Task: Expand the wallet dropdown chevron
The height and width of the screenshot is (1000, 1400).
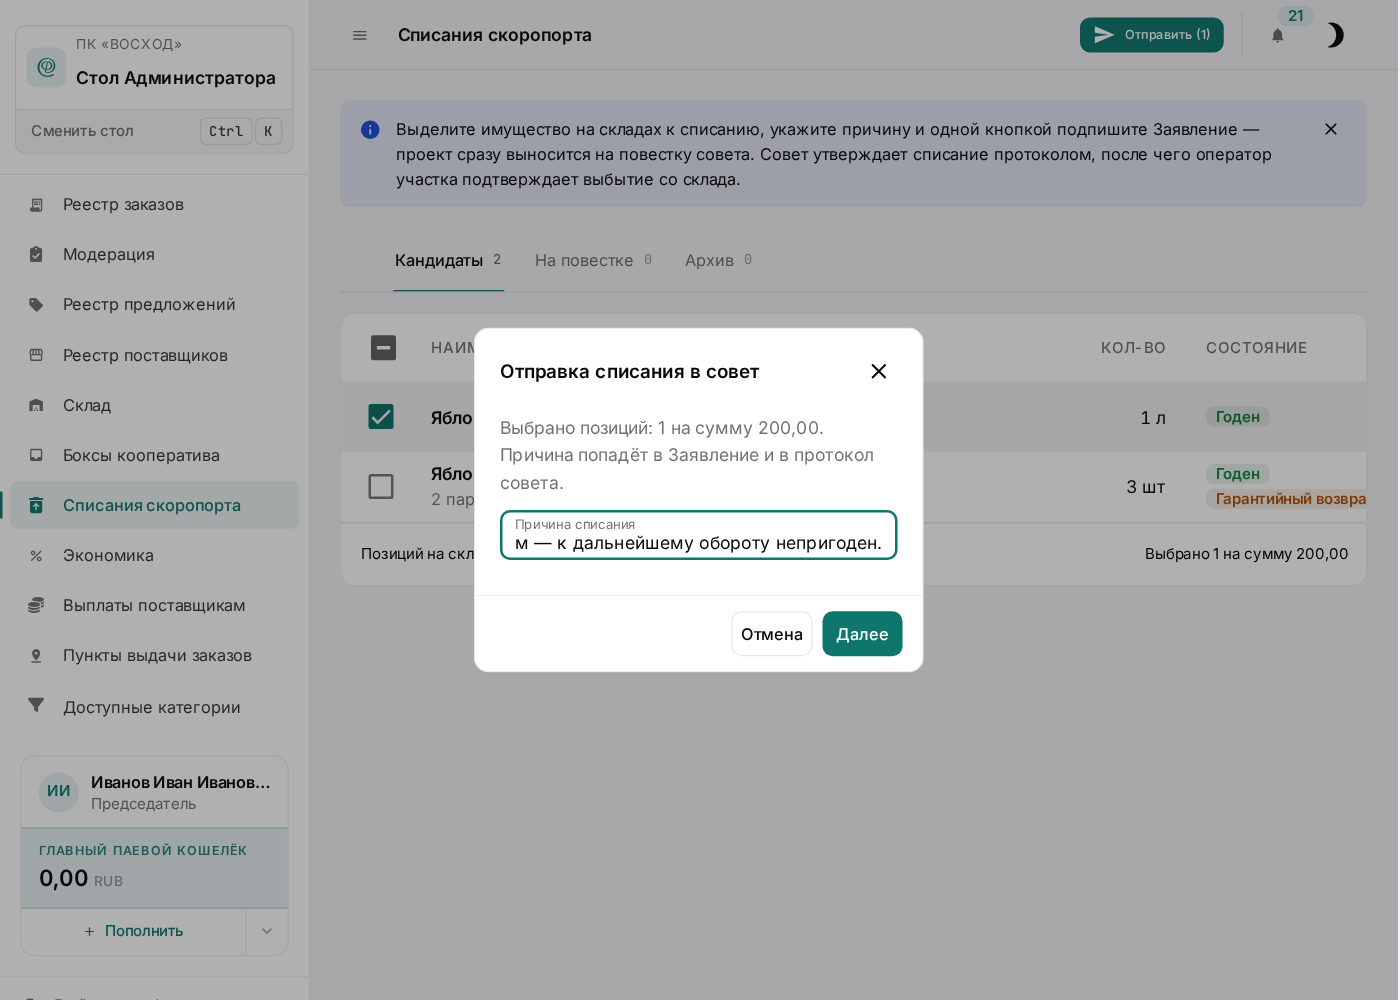Action: [x=267, y=931]
